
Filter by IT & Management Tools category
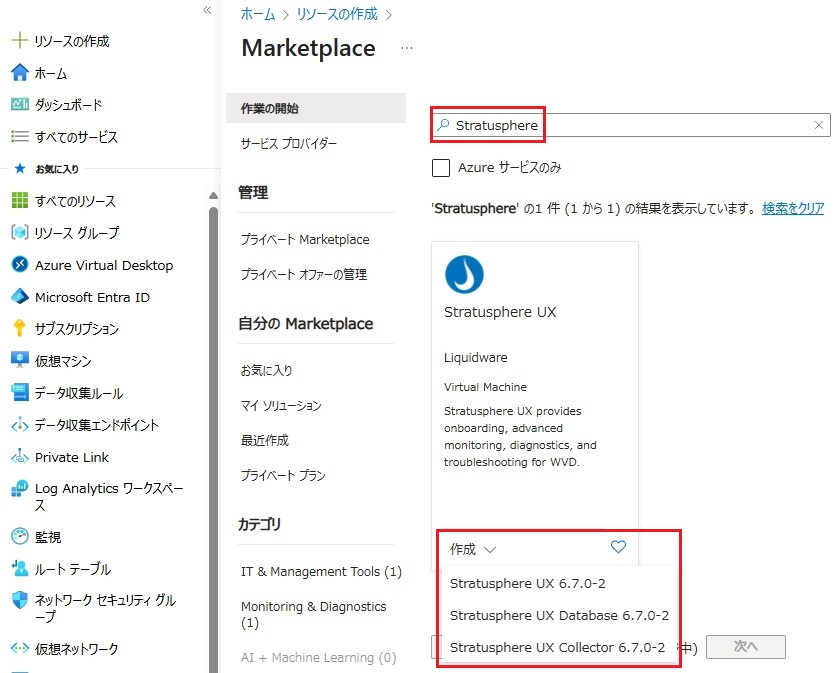coord(321,572)
